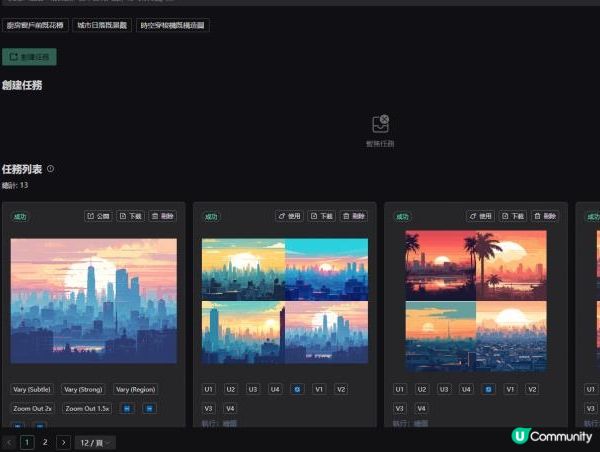Go to the previous page with the left arrow
The image size is (600, 452).
click(x=9, y=442)
